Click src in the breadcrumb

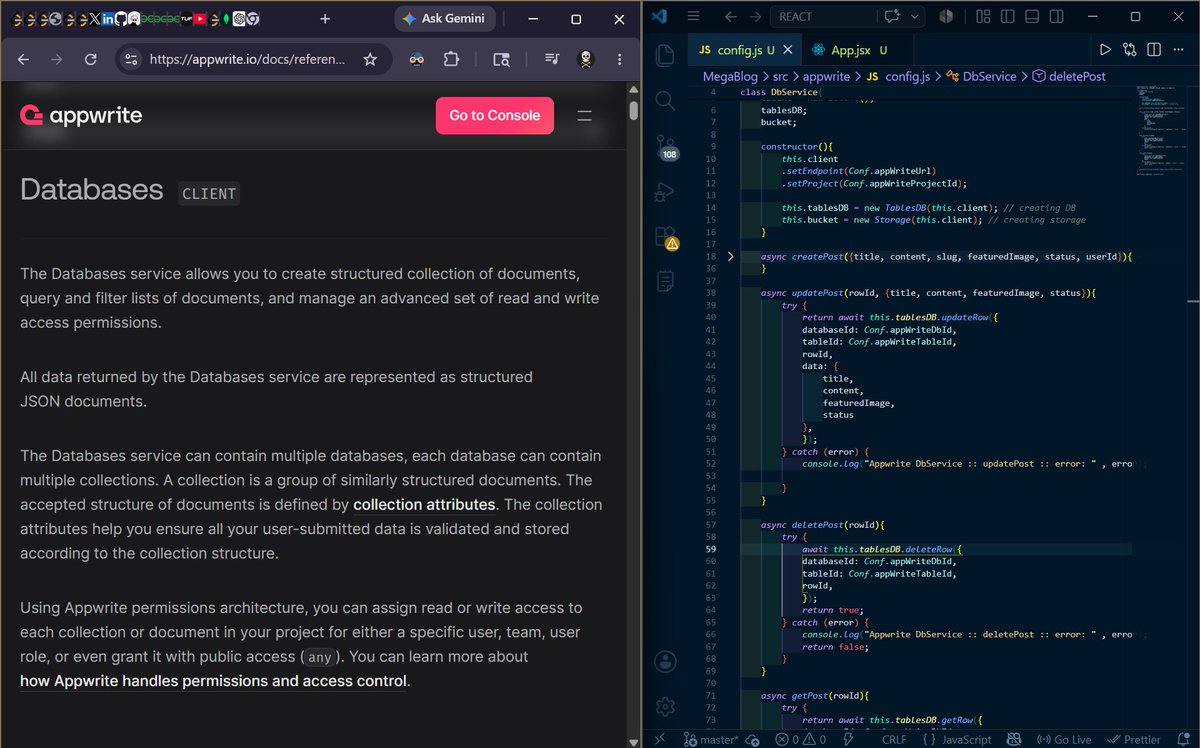(780, 76)
